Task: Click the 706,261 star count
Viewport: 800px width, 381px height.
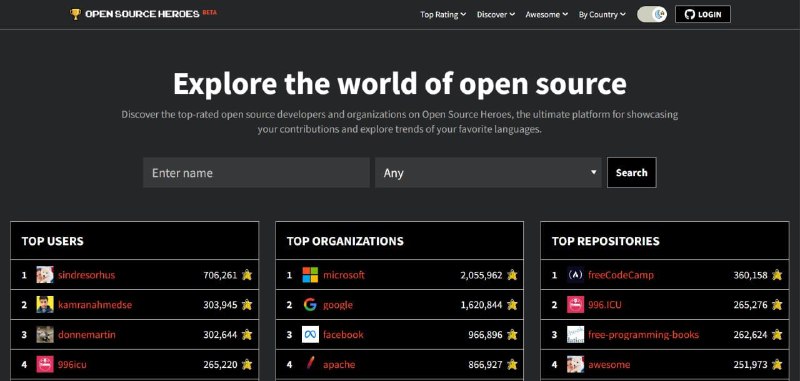Action: coord(220,275)
